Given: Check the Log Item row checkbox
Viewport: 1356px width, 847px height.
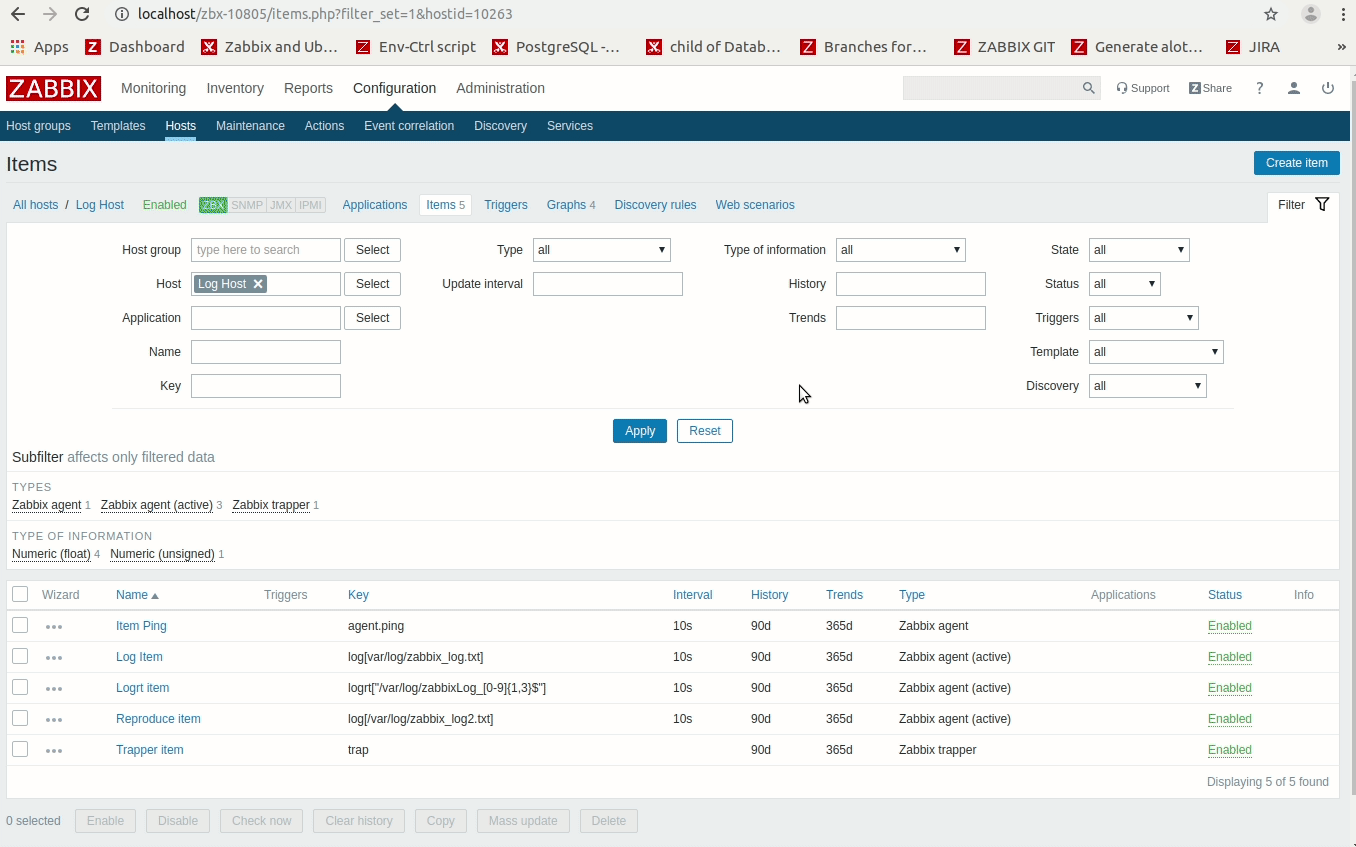Looking at the screenshot, I should click(20, 656).
